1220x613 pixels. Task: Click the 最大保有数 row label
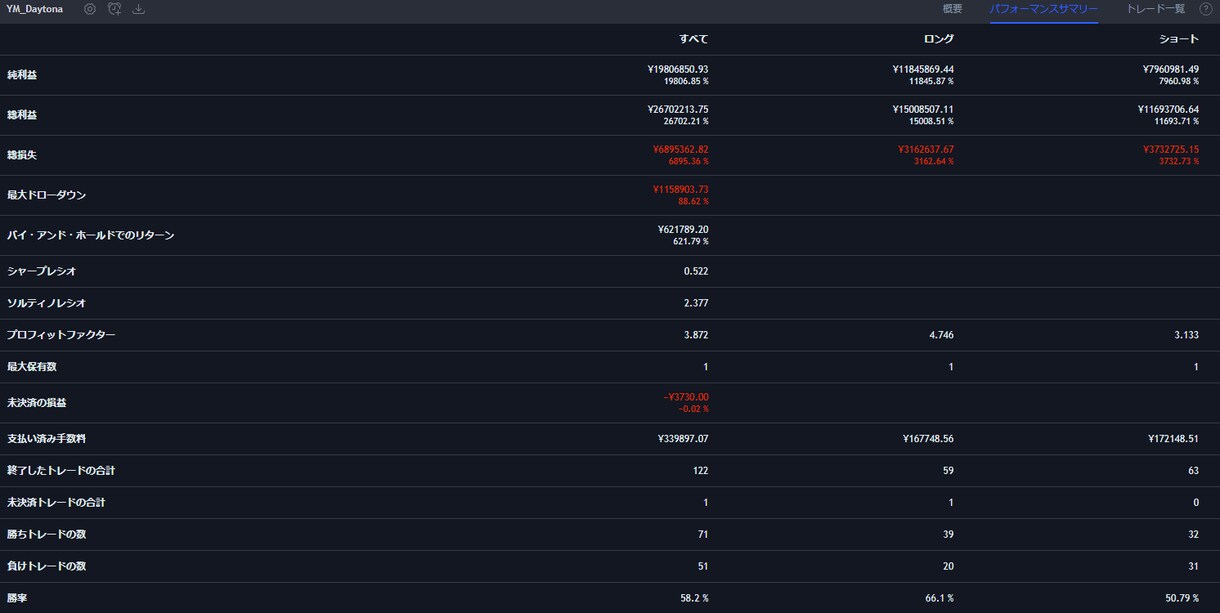(x=32, y=367)
